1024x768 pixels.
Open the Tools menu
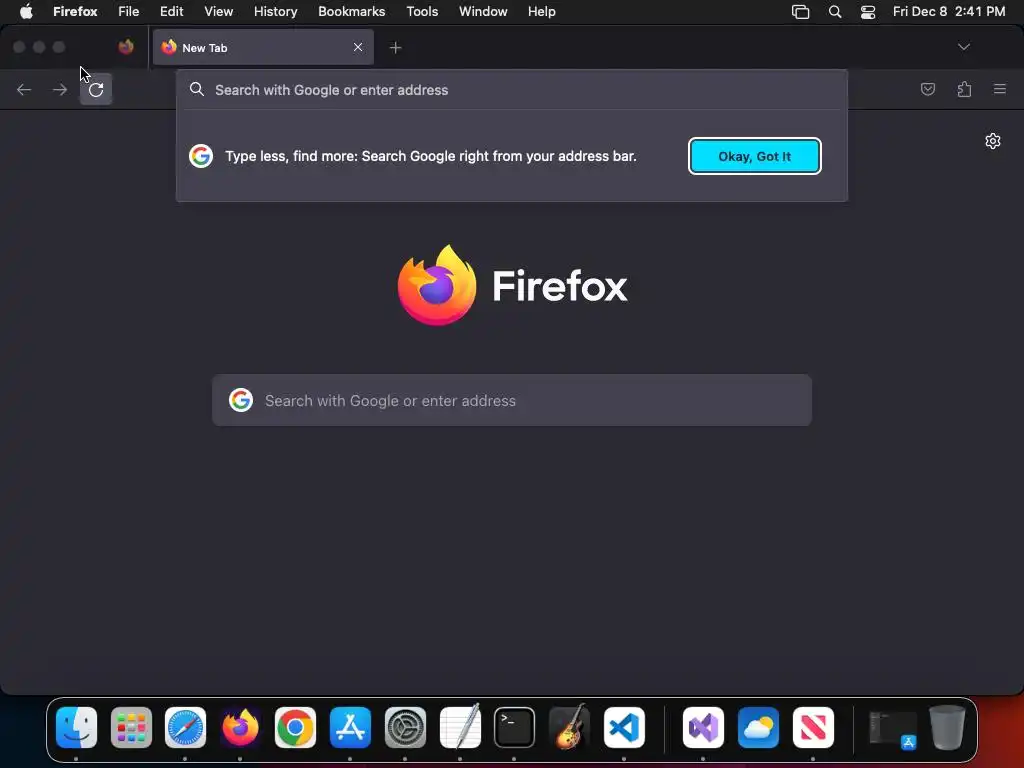[x=422, y=11]
